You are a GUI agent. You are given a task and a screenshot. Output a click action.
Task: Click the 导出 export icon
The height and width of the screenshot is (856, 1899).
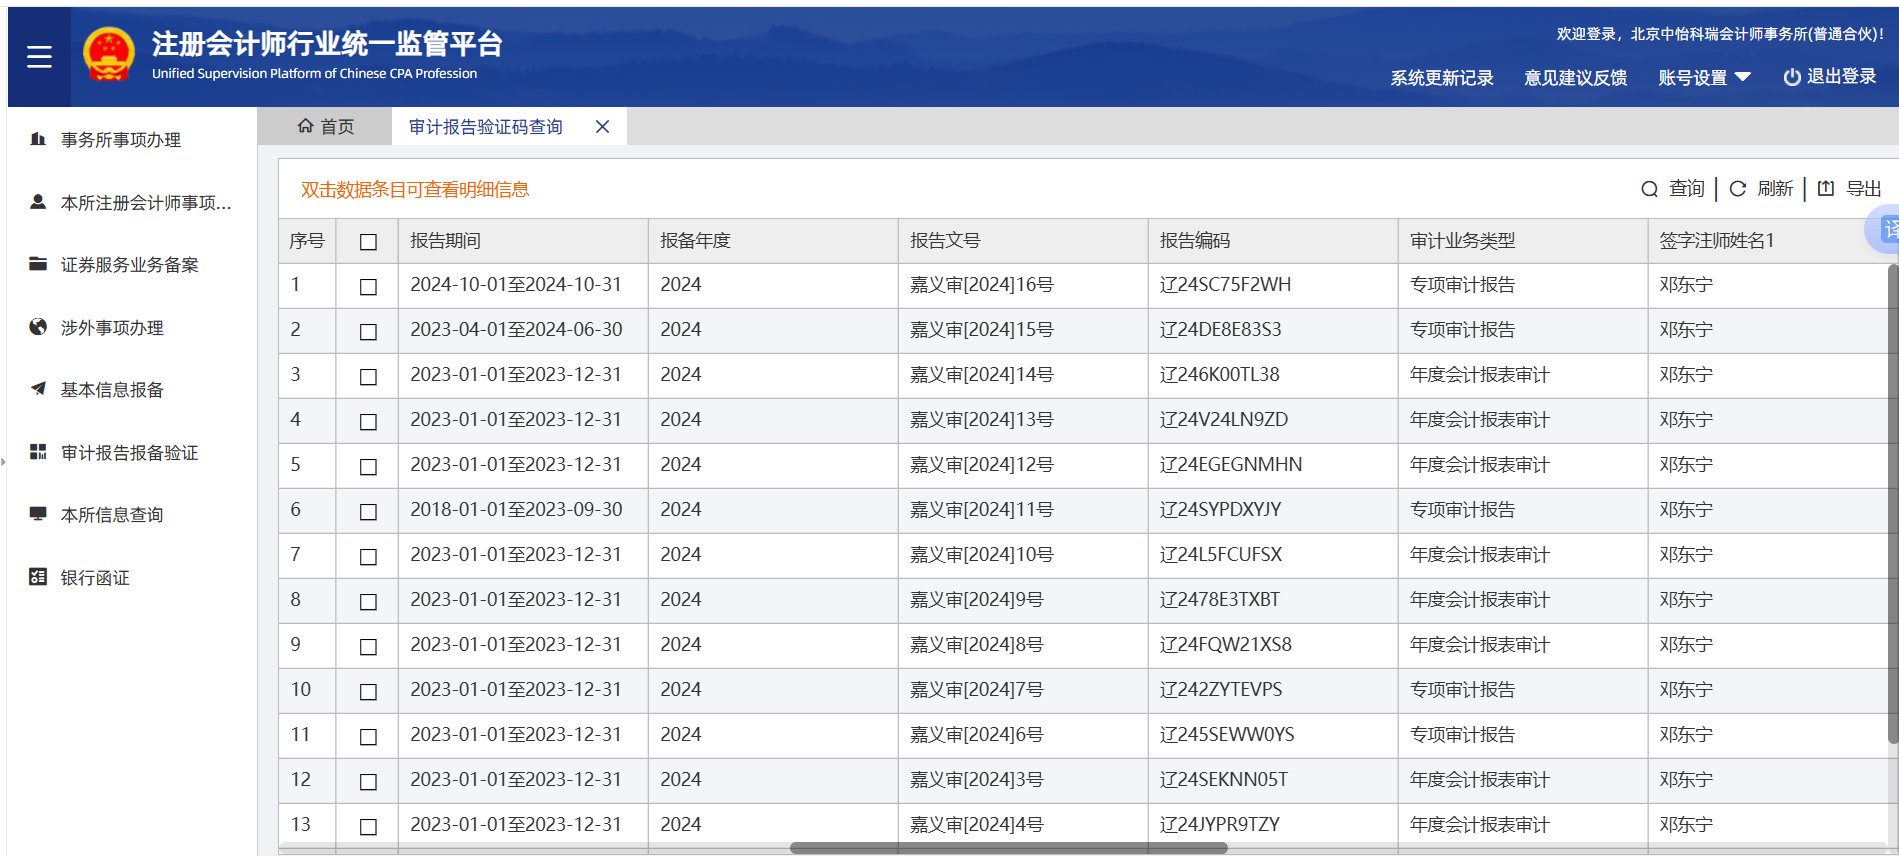[1826, 189]
